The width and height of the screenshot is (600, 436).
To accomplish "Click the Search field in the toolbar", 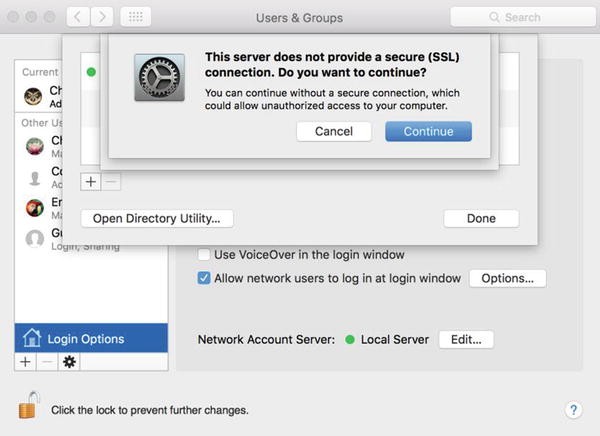I will pyautogui.click(x=523, y=17).
